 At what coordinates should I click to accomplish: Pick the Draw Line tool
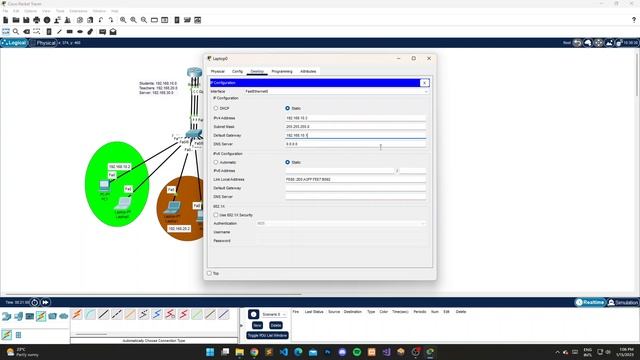coord(59,31)
